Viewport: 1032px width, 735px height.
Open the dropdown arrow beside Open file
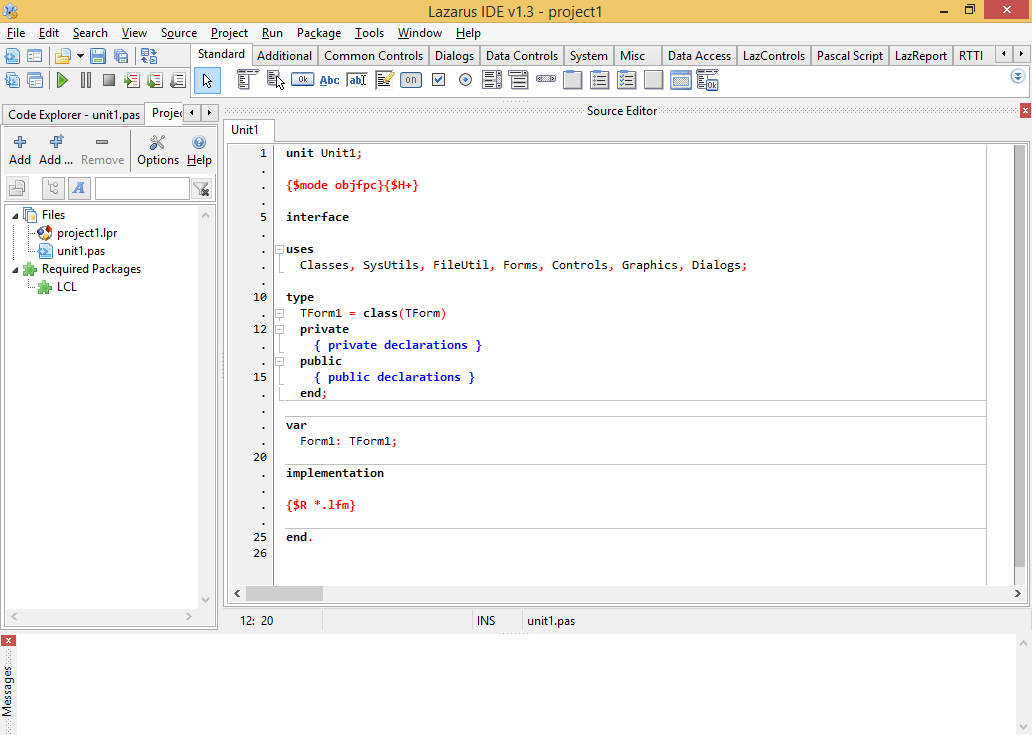[x=80, y=56]
